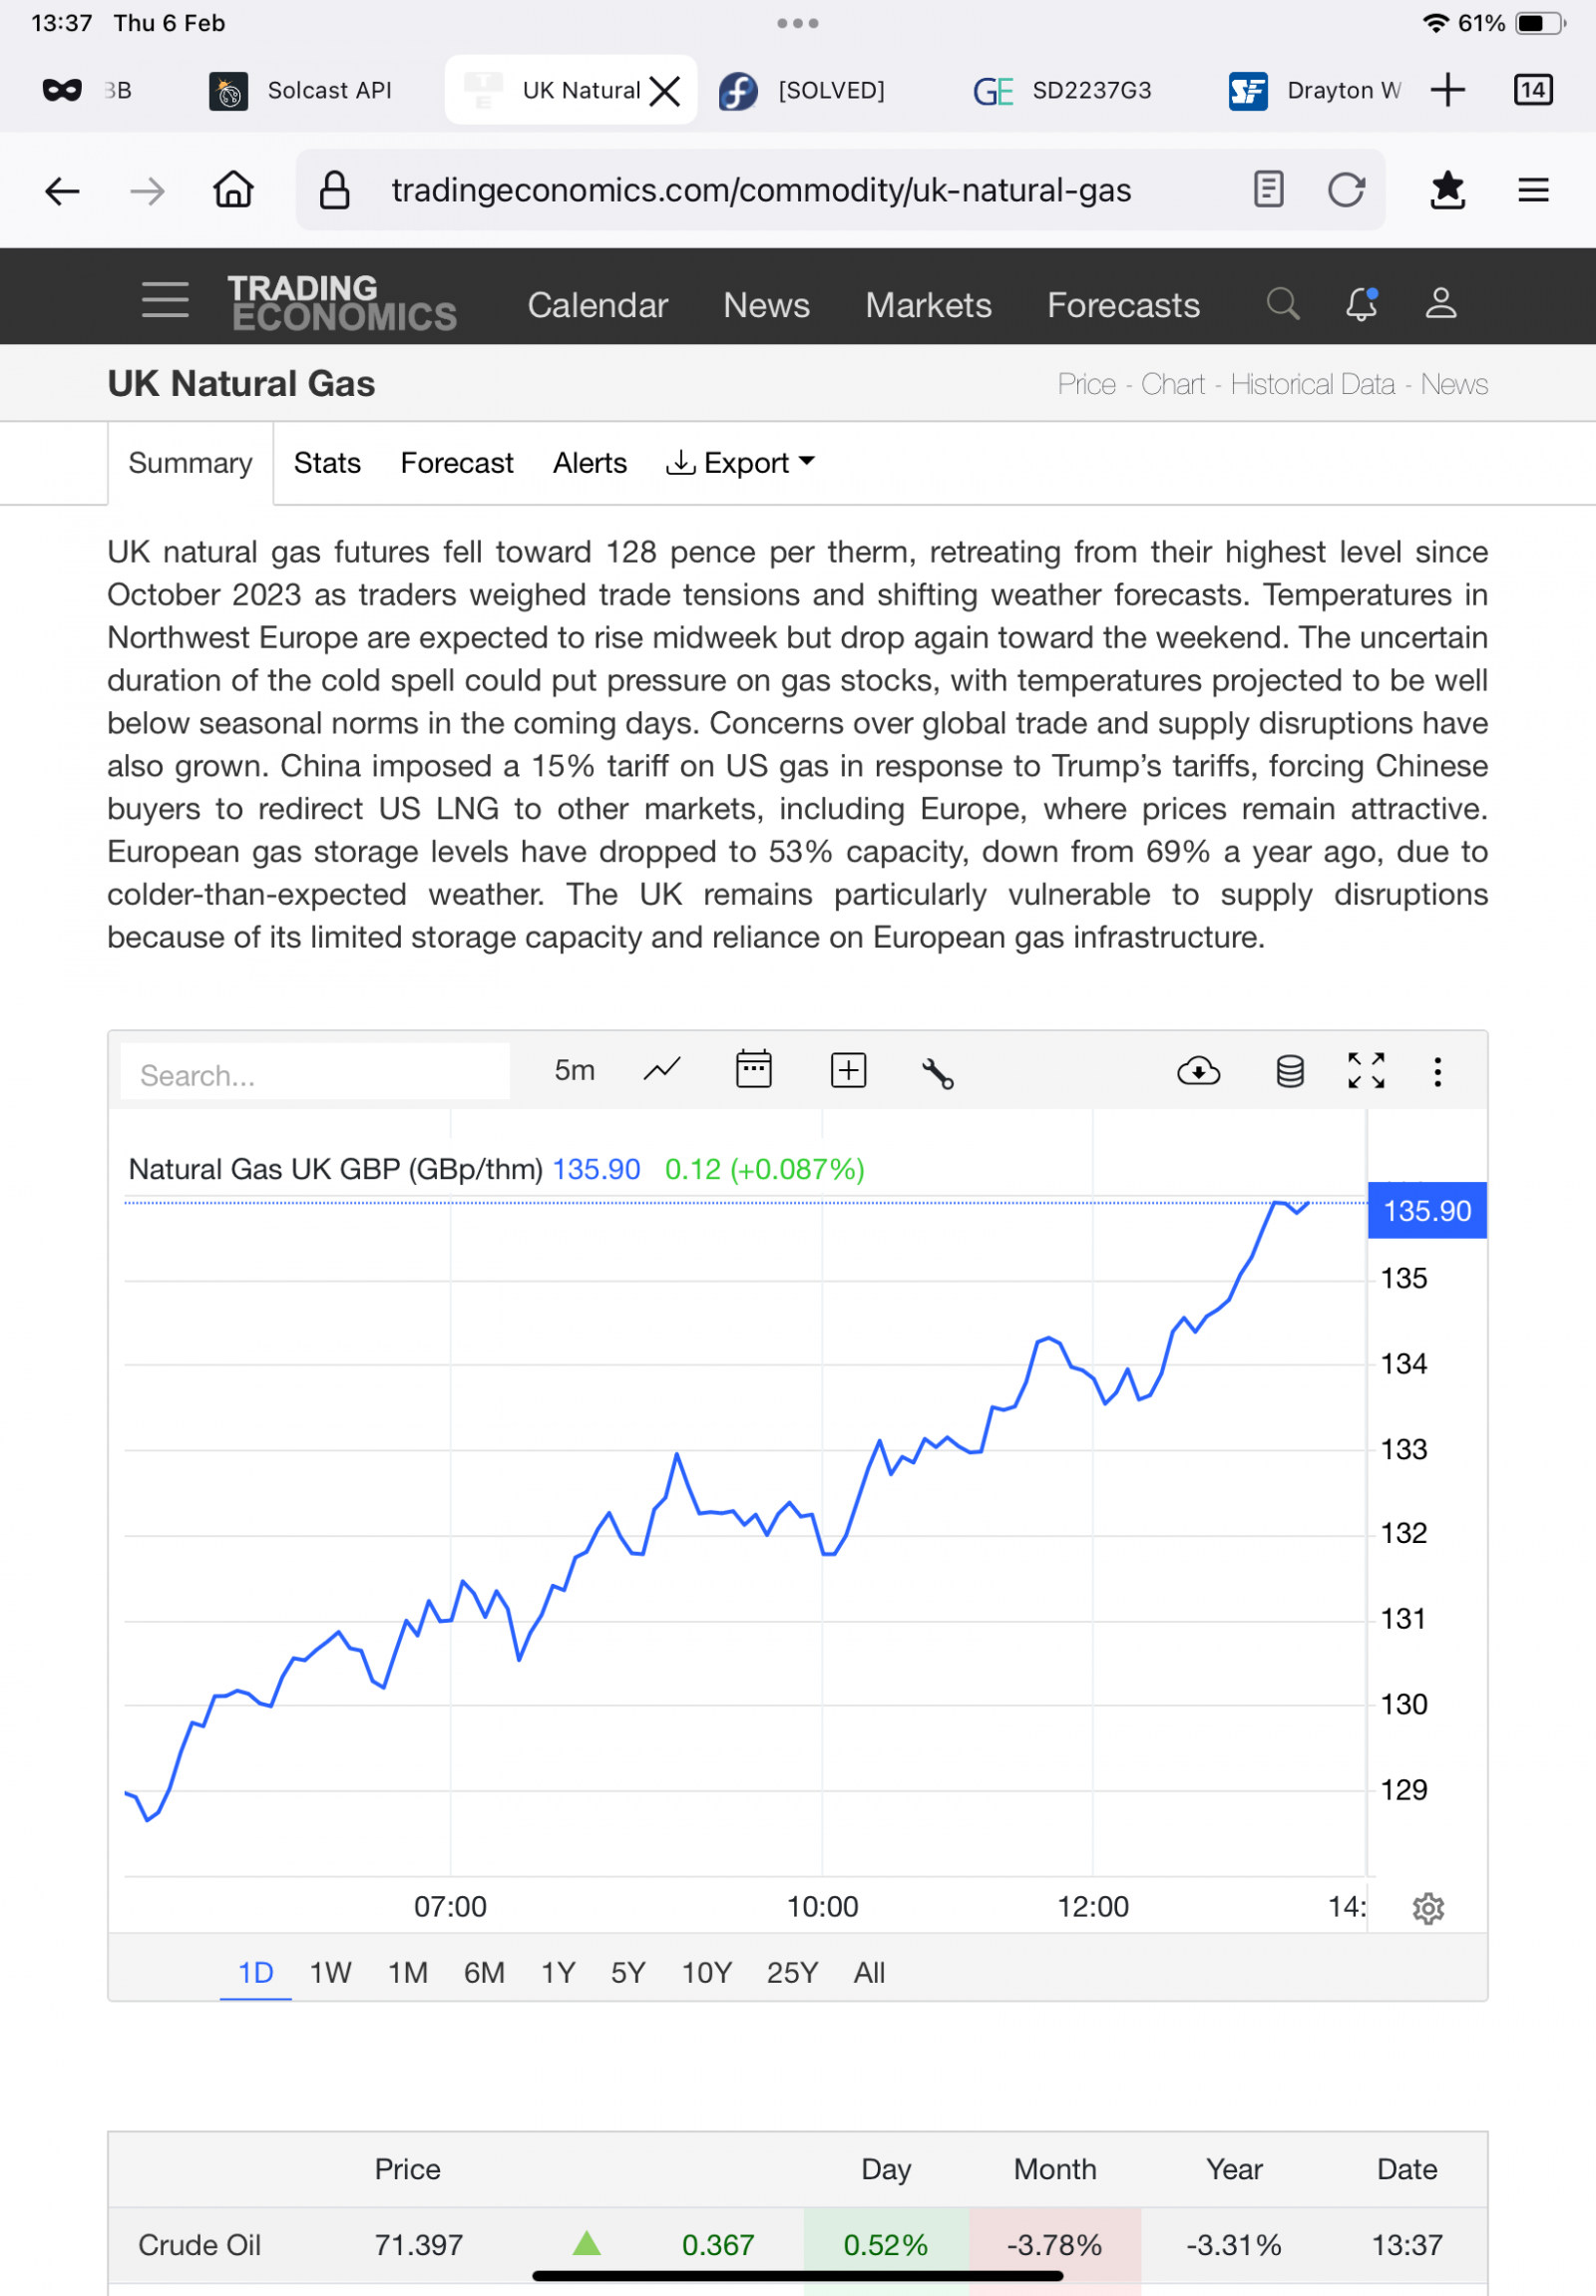1596x2296 pixels.
Task: Add comparison with the plus box icon
Action: (x=848, y=1070)
